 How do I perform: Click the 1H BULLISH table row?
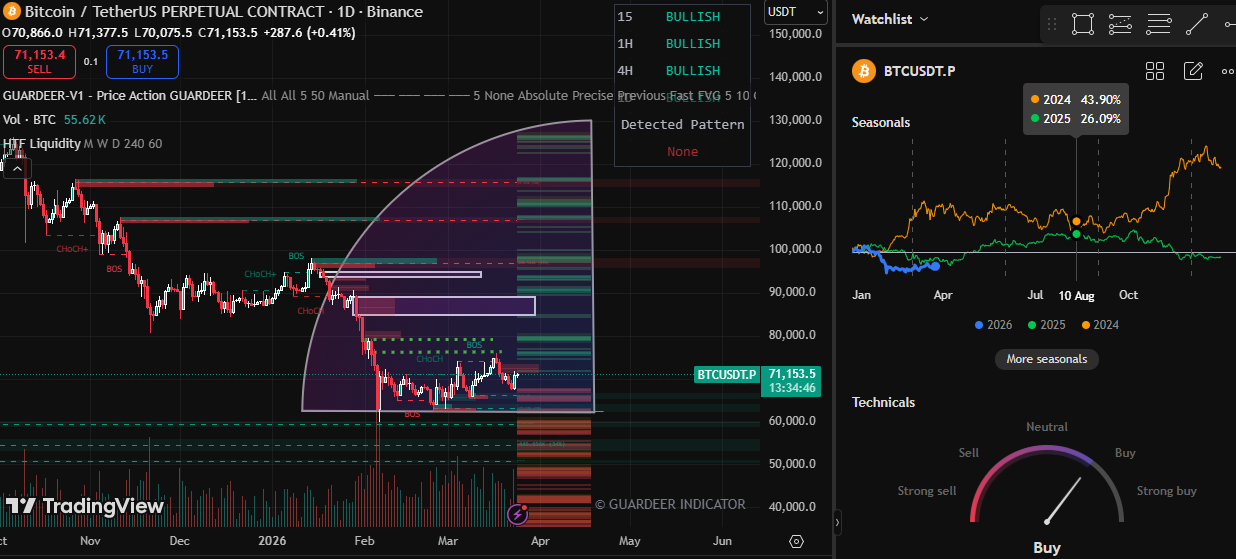(x=682, y=44)
